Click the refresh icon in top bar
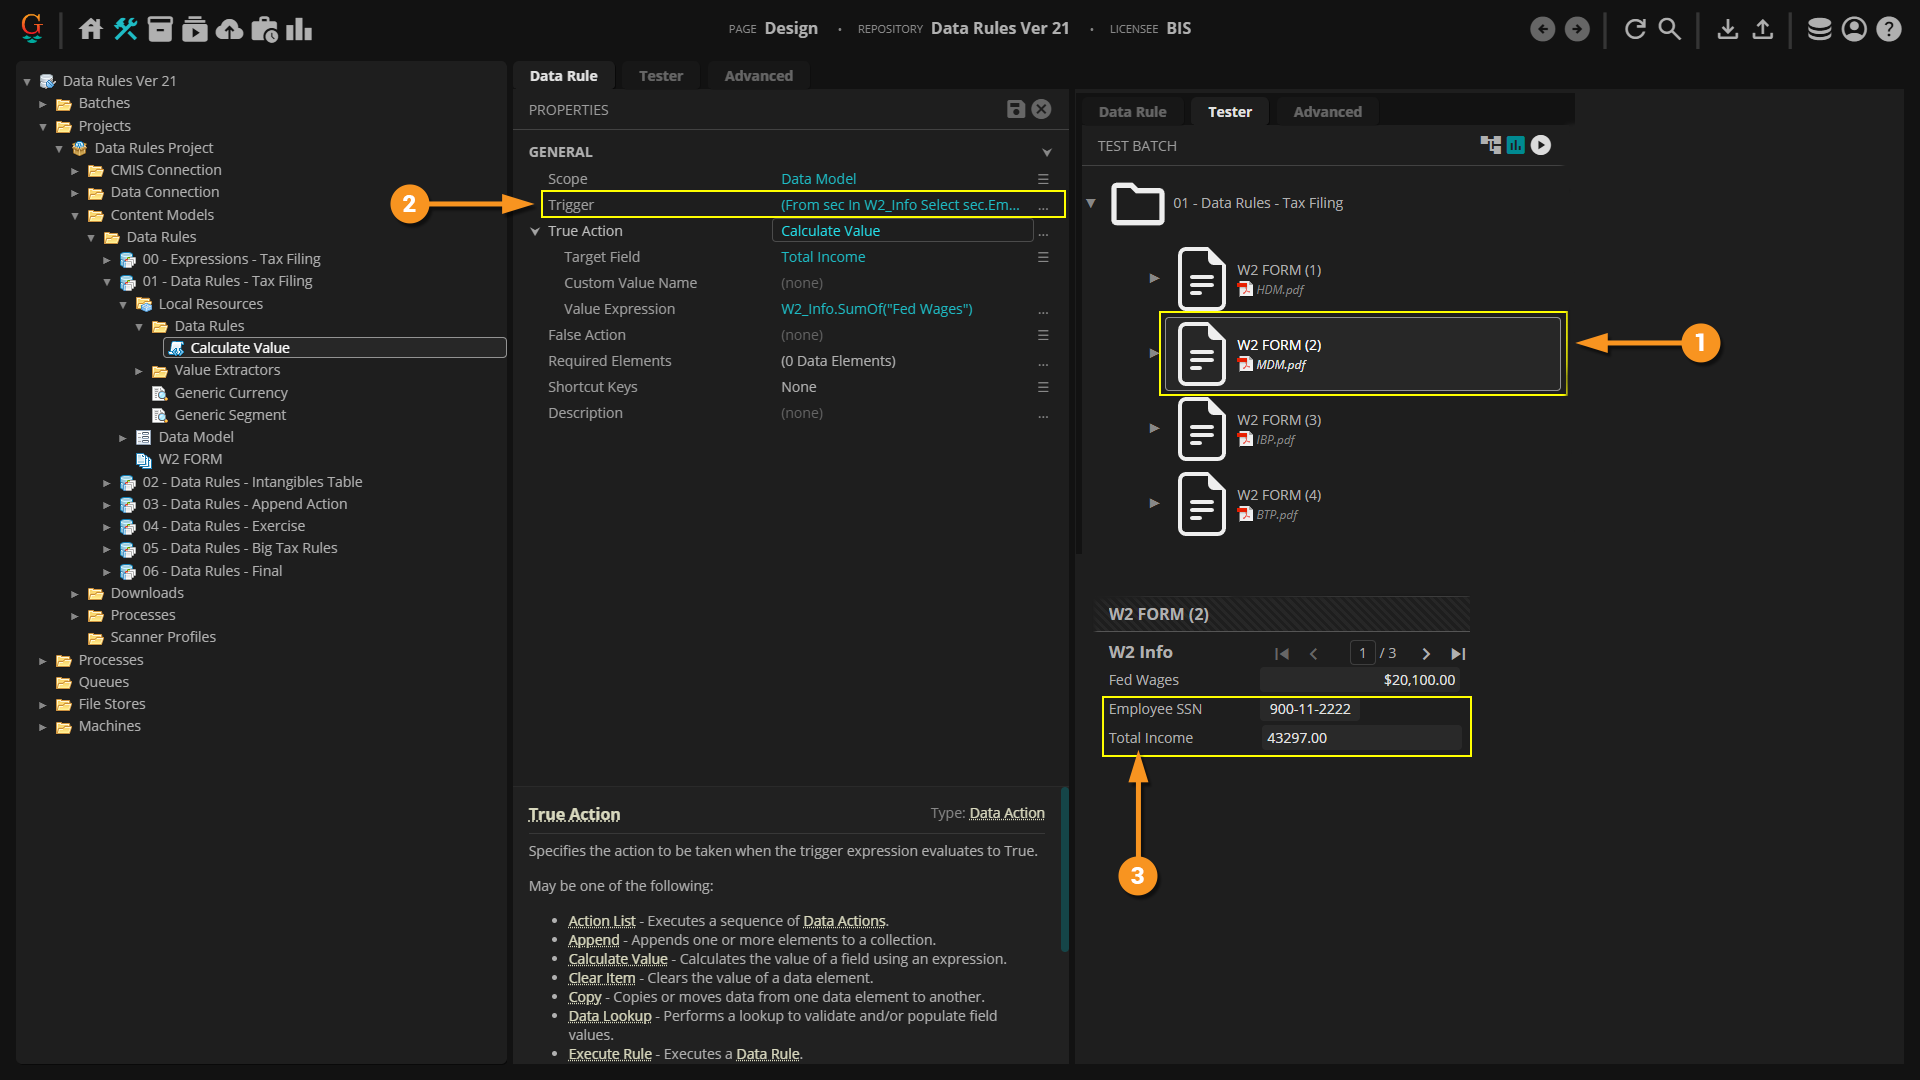This screenshot has height=1080, width=1920. point(1635,29)
